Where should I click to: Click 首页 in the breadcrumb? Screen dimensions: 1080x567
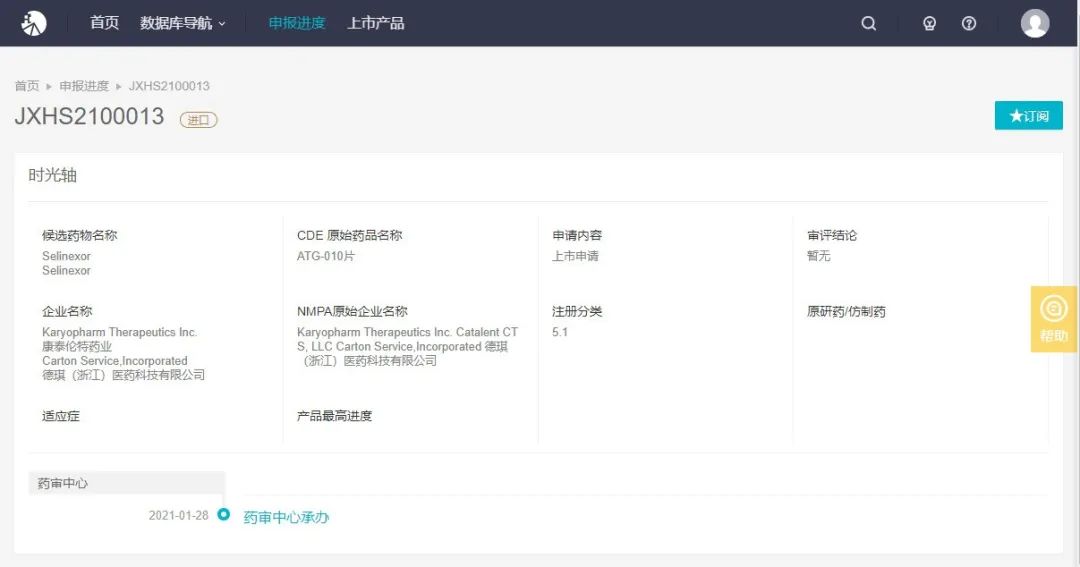(27, 86)
